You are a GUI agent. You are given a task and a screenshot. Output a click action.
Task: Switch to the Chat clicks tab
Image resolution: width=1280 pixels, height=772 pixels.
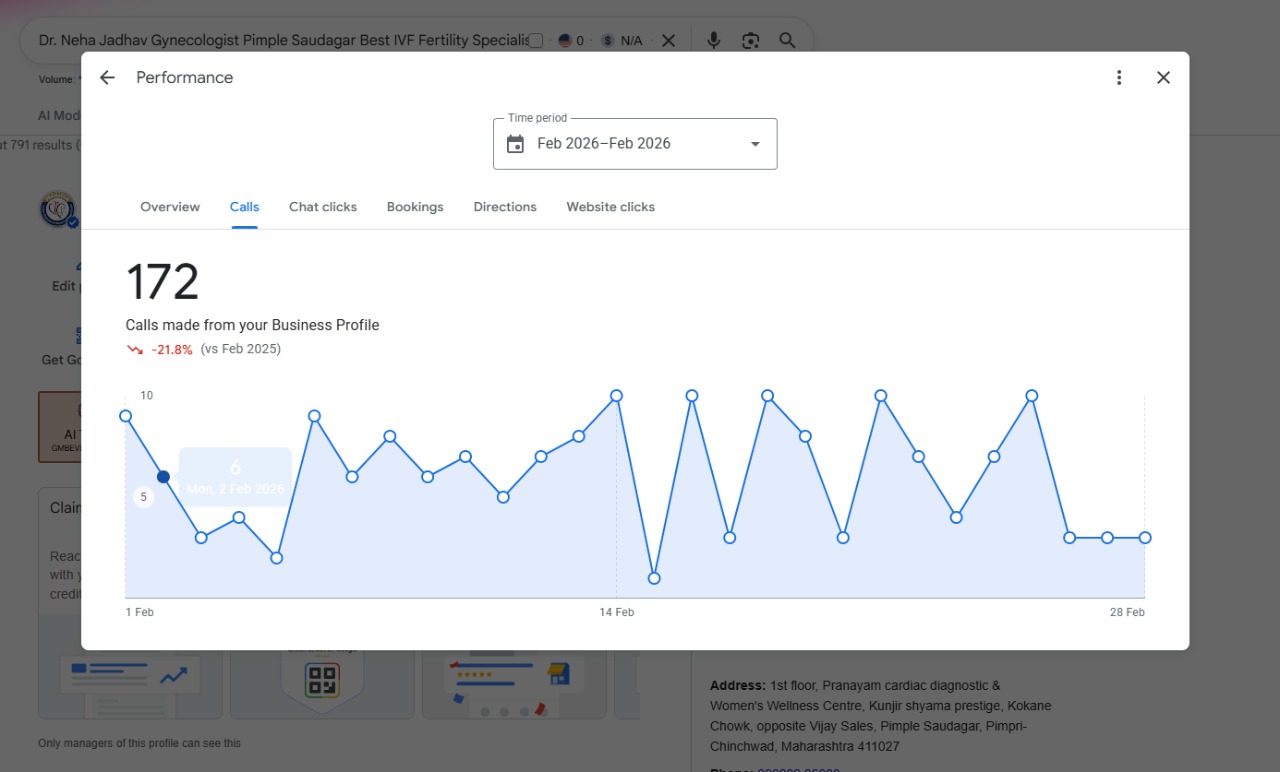[323, 207]
